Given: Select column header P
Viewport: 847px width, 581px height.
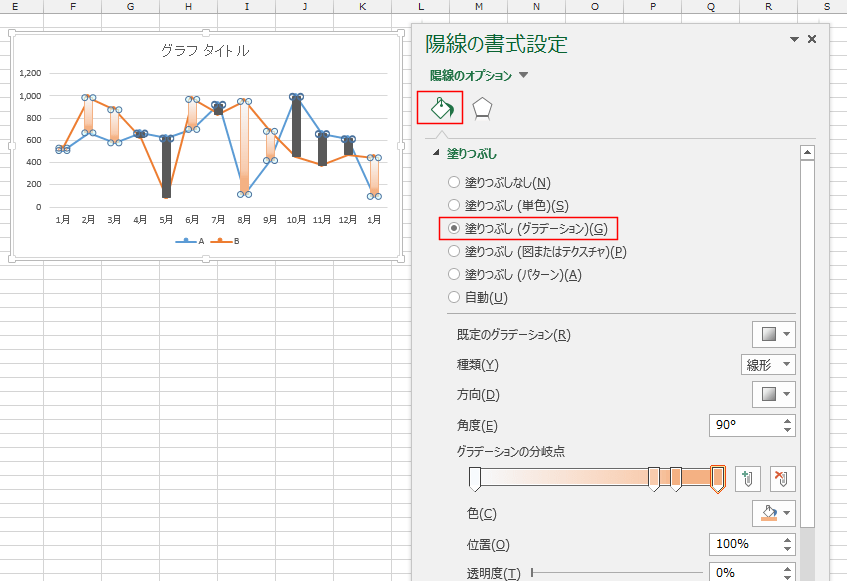Looking at the screenshot, I should (653, 6).
